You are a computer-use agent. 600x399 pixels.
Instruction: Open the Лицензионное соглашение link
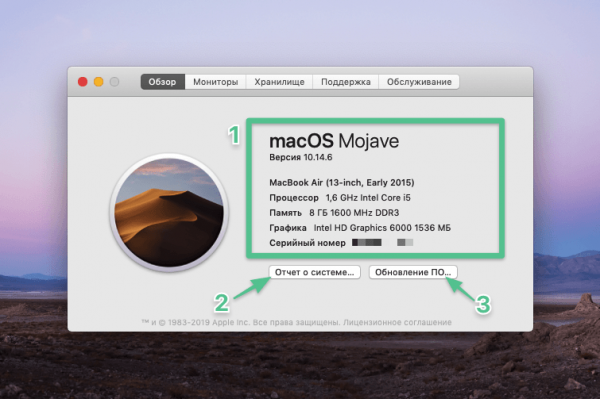pyautogui.click(x=397, y=322)
